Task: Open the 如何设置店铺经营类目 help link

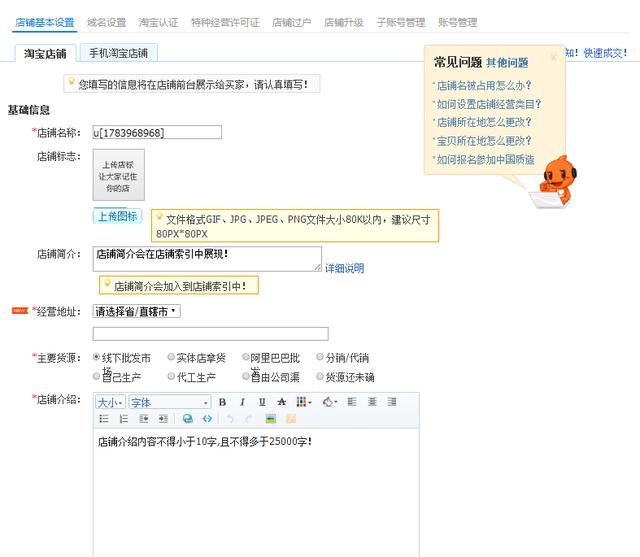Action: click(489, 104)
